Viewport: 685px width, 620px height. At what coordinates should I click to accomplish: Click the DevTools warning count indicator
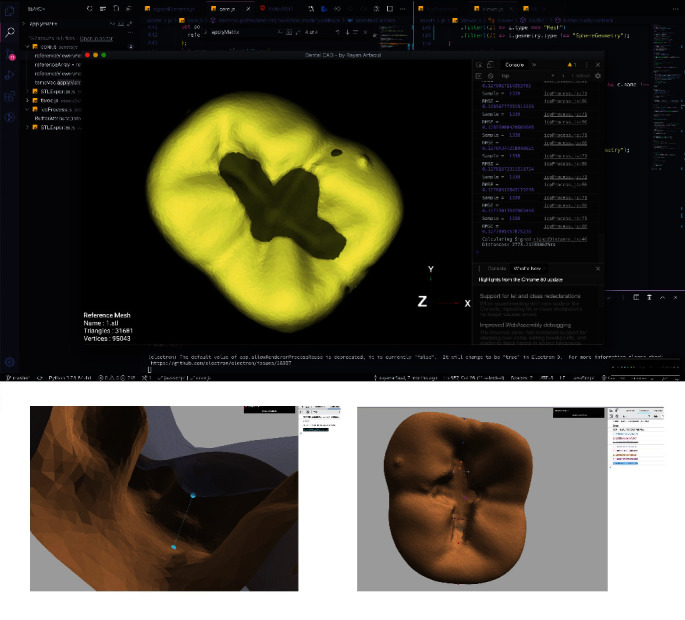point(571,65)
